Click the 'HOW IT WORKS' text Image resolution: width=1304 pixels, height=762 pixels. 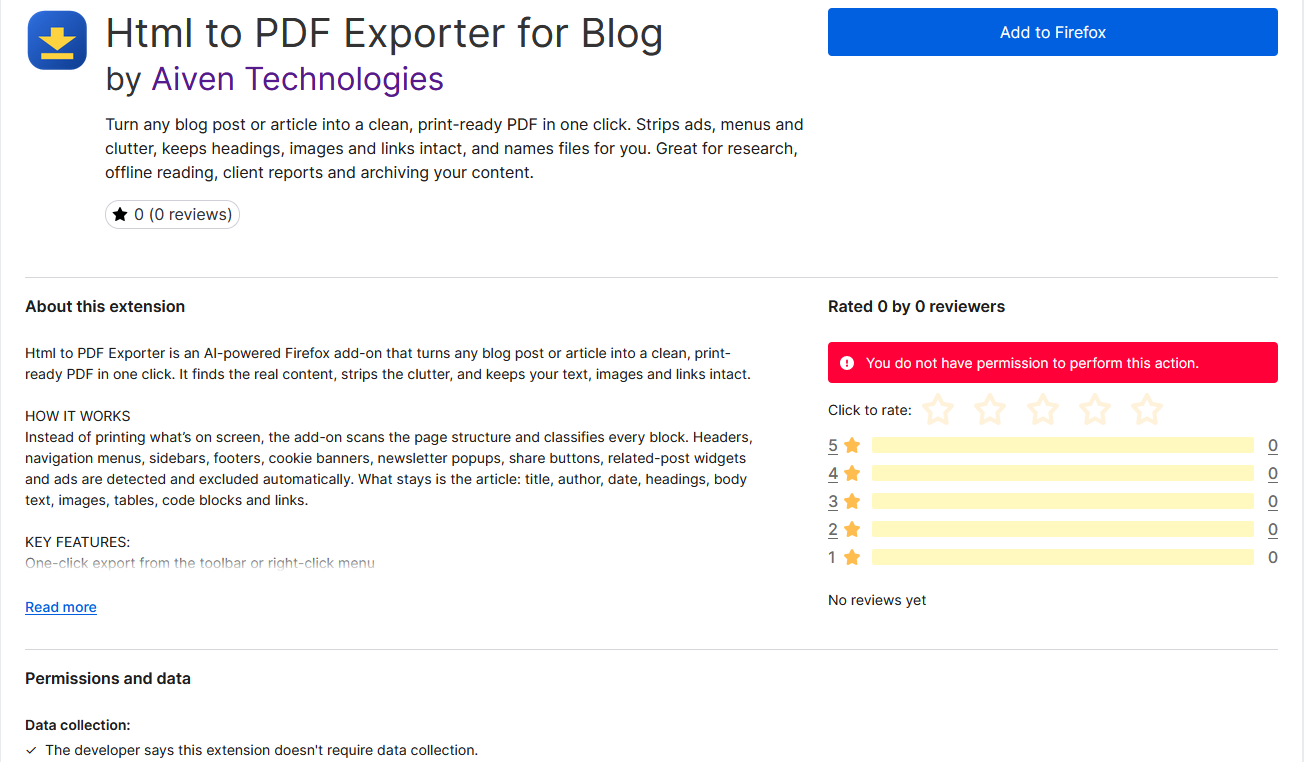[78, 416]
